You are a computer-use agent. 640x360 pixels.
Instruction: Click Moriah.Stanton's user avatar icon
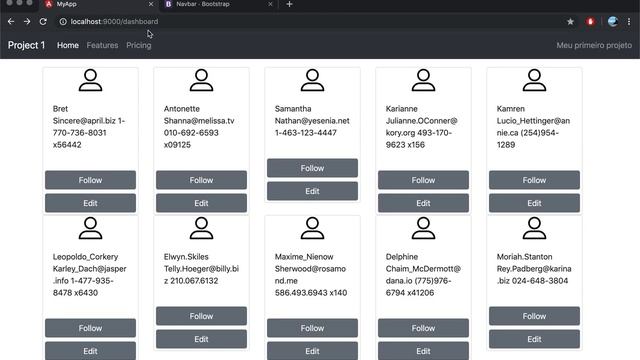[x=534, y=228]
